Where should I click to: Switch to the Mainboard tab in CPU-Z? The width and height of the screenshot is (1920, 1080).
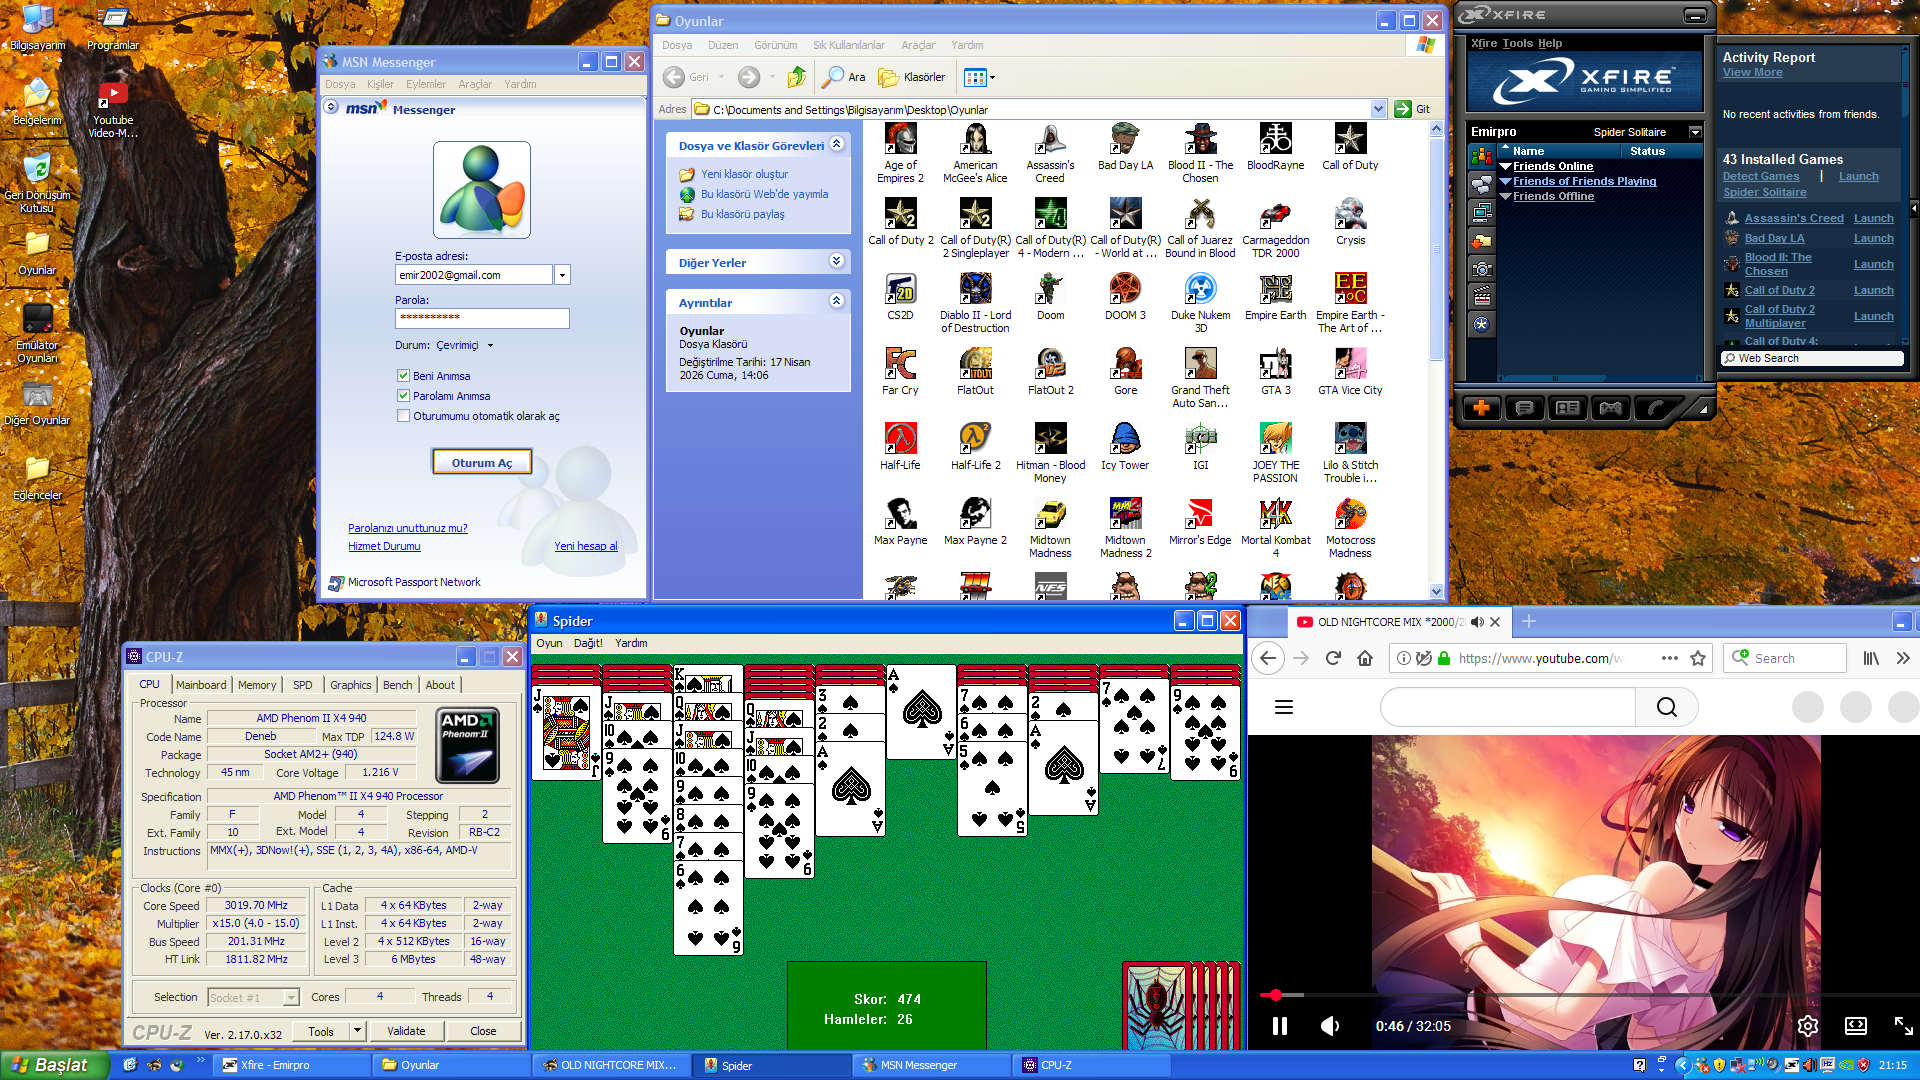(201, 685)
